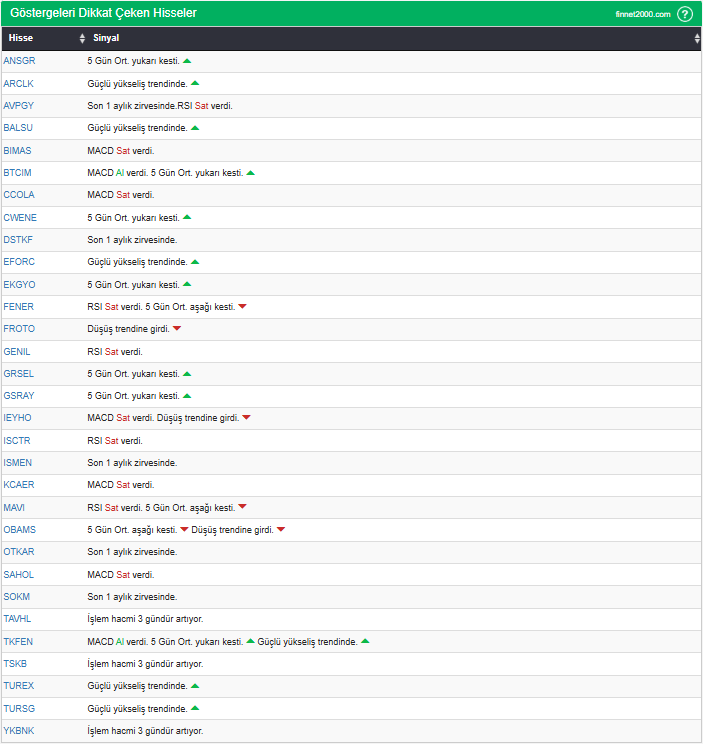Click red down arrow in FROTO row
Screen dimensions: 703x744
click(177, 329)
